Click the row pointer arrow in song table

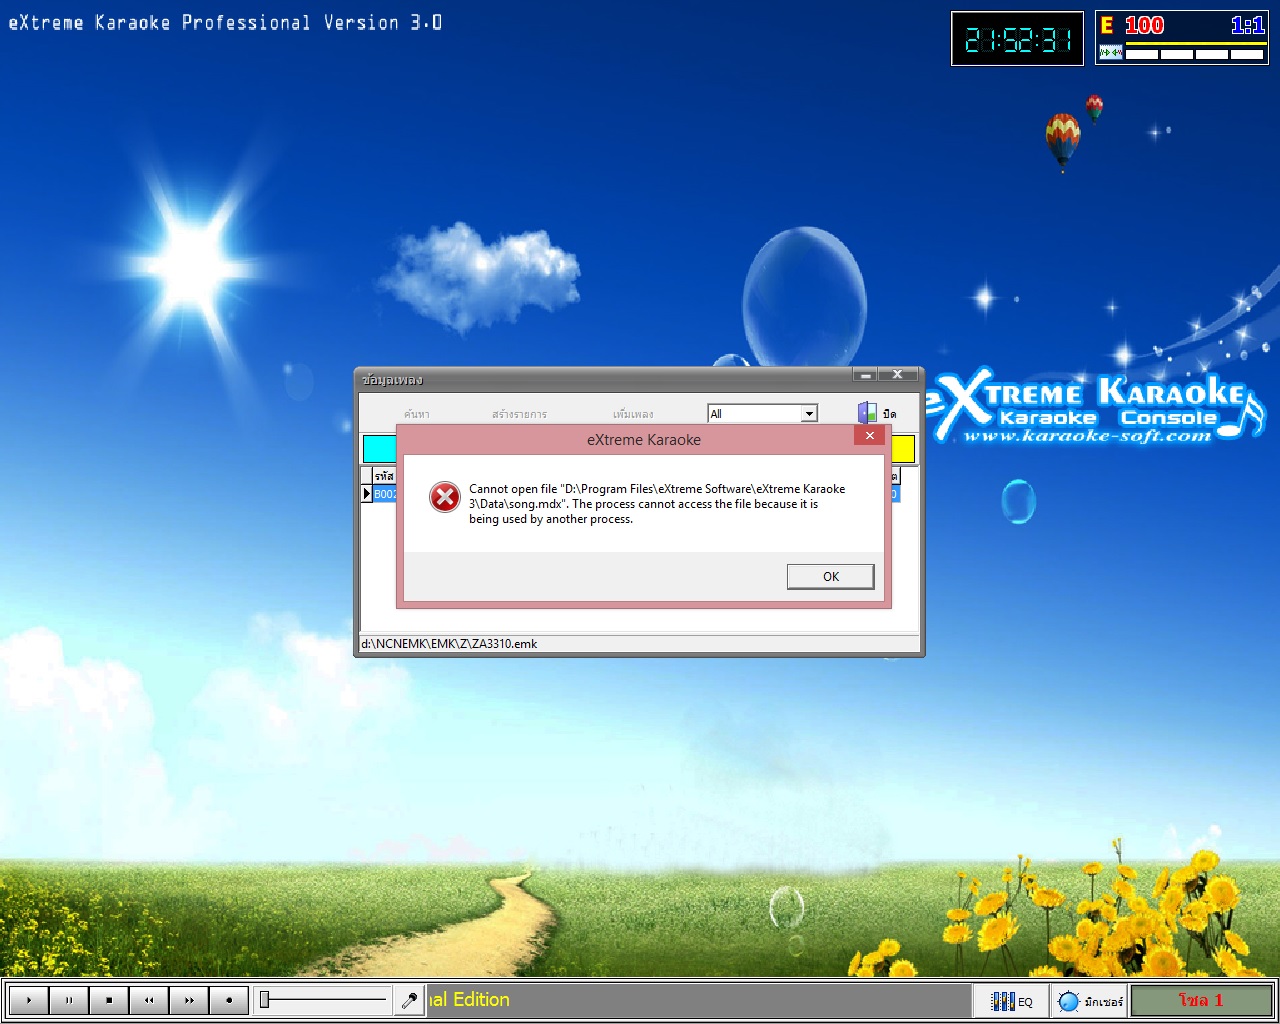pos(367,494)
